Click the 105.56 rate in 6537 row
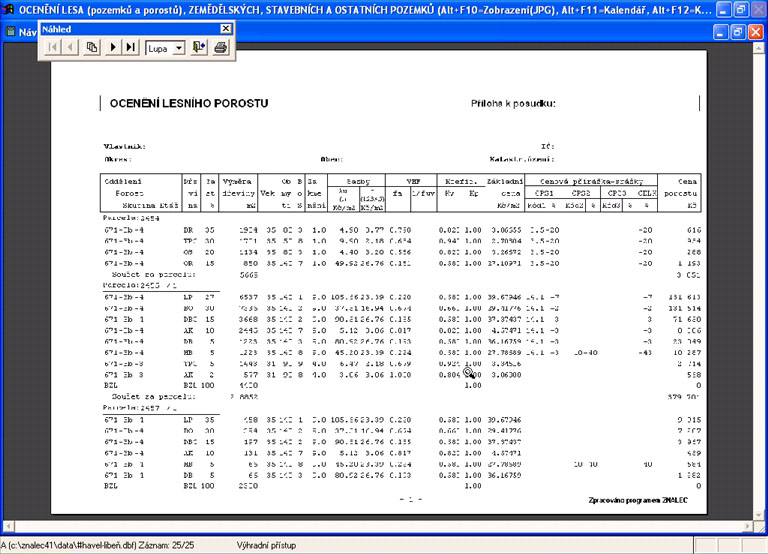This screenshot has width=768, height=554. click(344, 297)
